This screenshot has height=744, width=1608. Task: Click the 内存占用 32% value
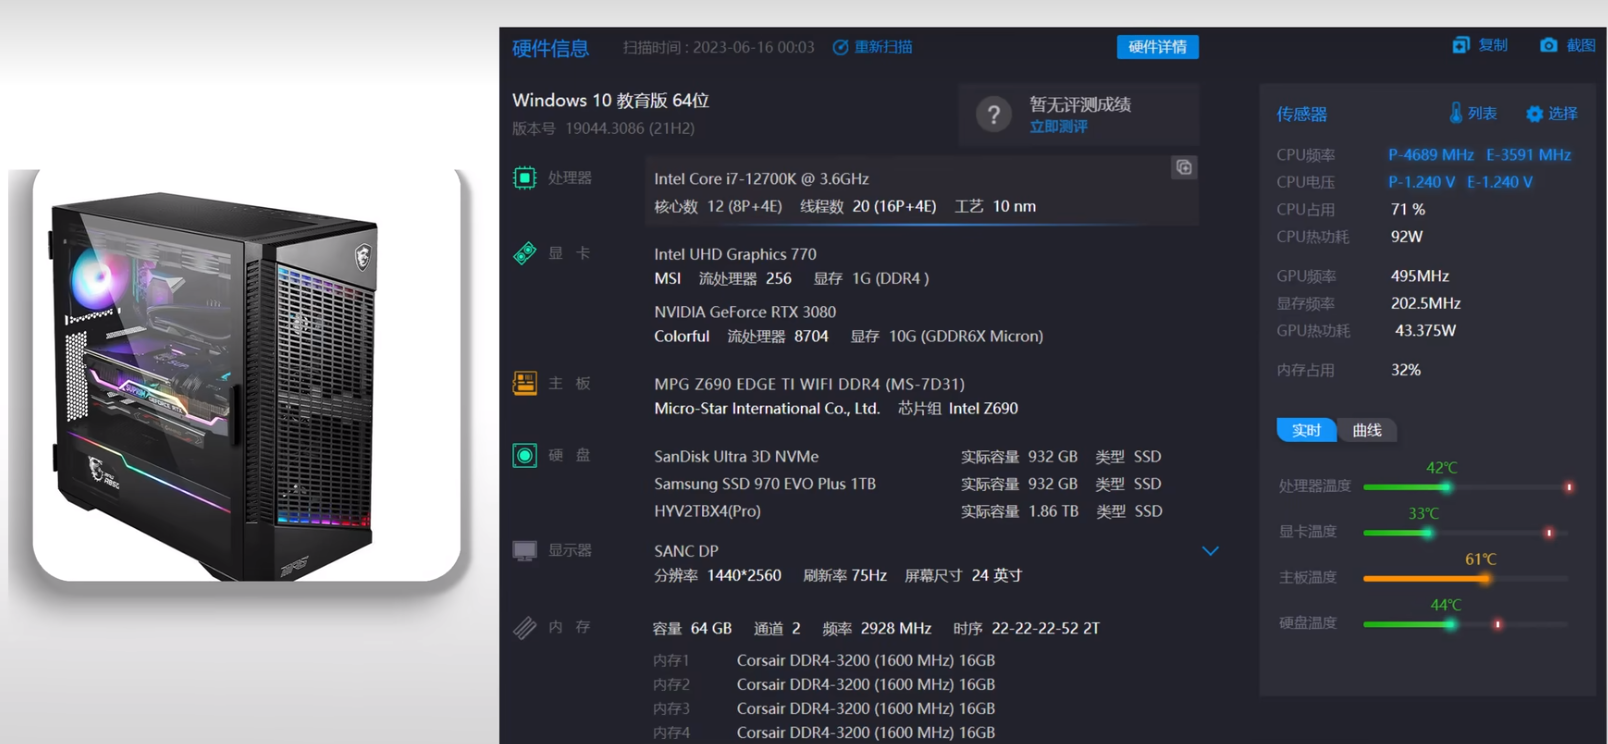pyautogui.click(x=1405, y=370)
